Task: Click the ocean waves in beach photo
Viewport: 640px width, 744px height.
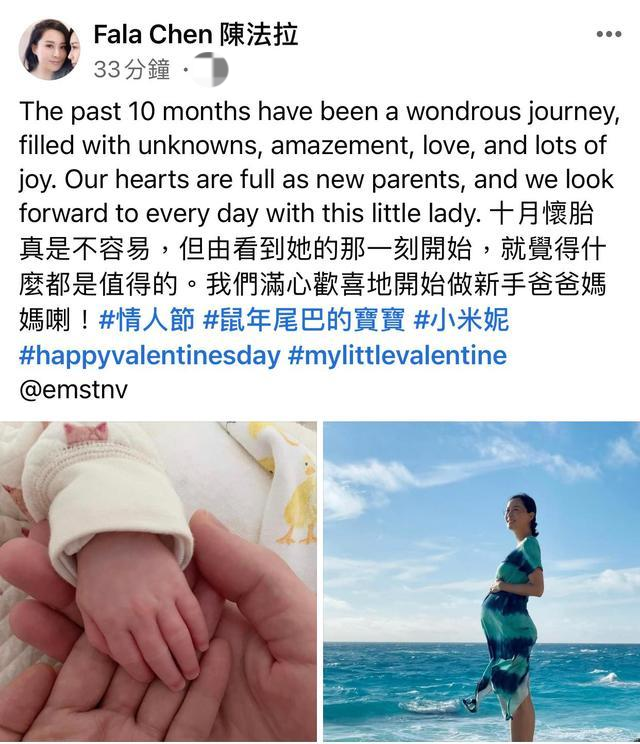Action: (x=482, y=690)
